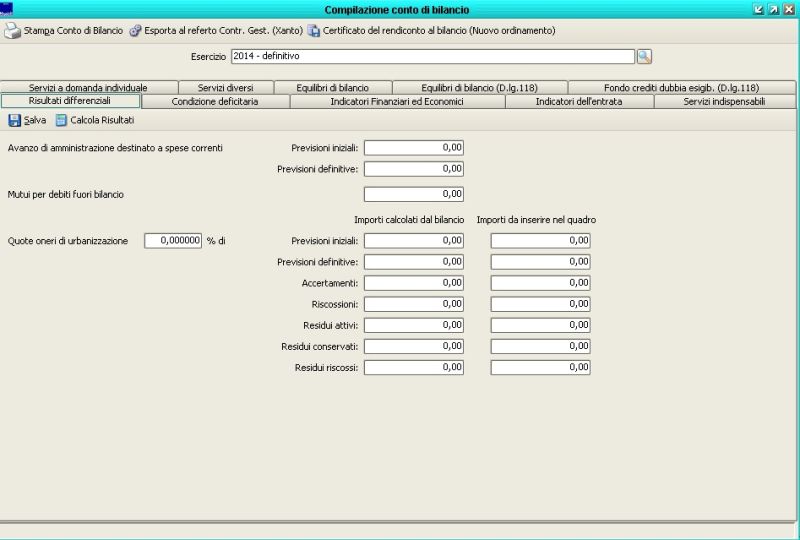Click the Esercizio field showing 2014 - definitivo
The image size is (800, 540).
(432, 57)
